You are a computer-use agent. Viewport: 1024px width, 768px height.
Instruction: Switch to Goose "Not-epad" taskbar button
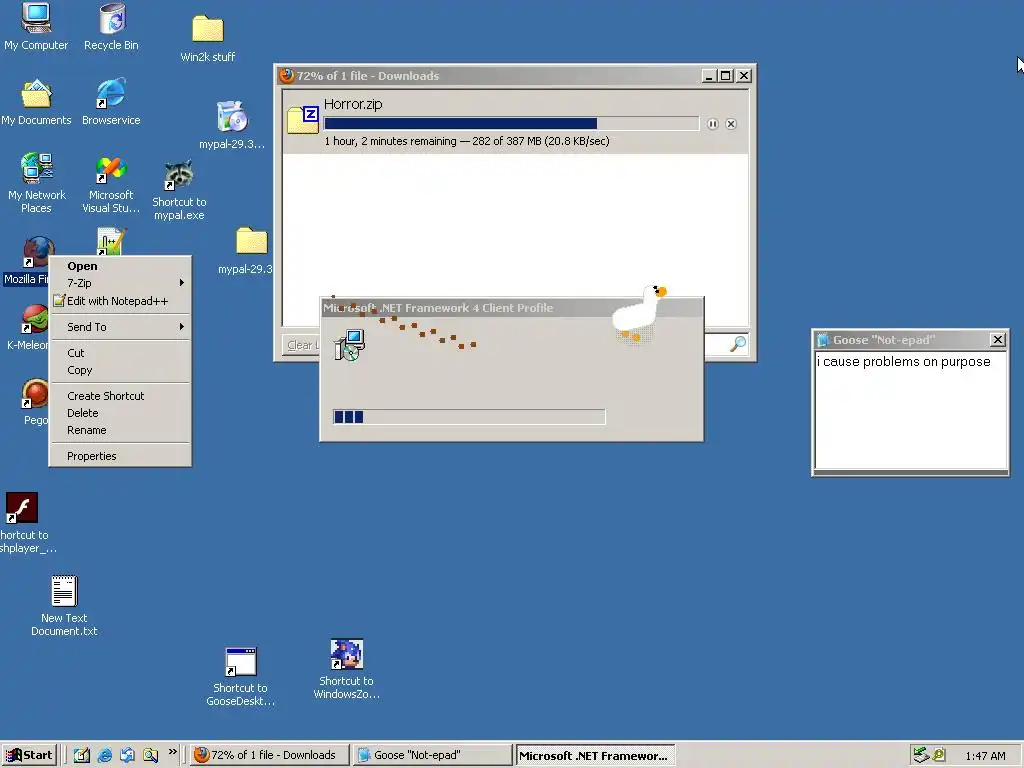pos(432,755)
